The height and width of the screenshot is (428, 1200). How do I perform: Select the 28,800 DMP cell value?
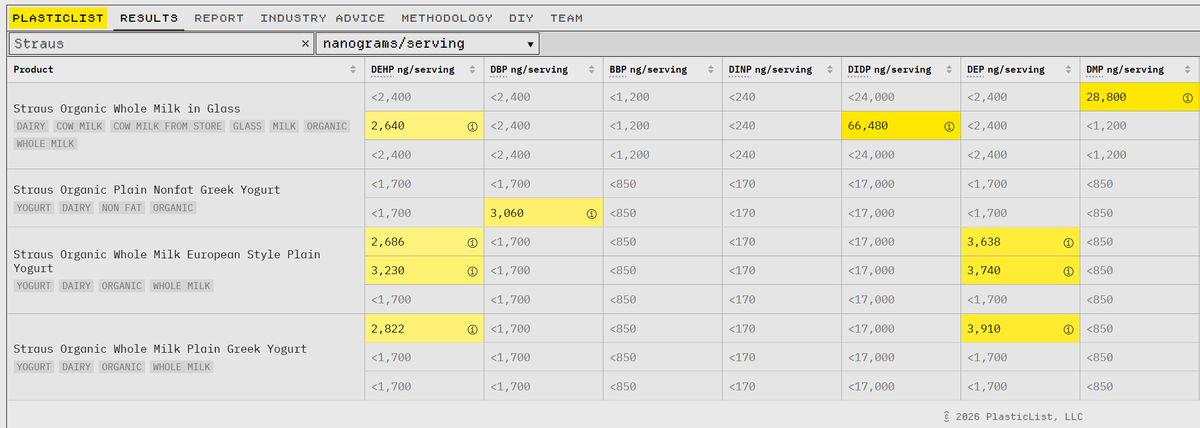(1106, 98)
